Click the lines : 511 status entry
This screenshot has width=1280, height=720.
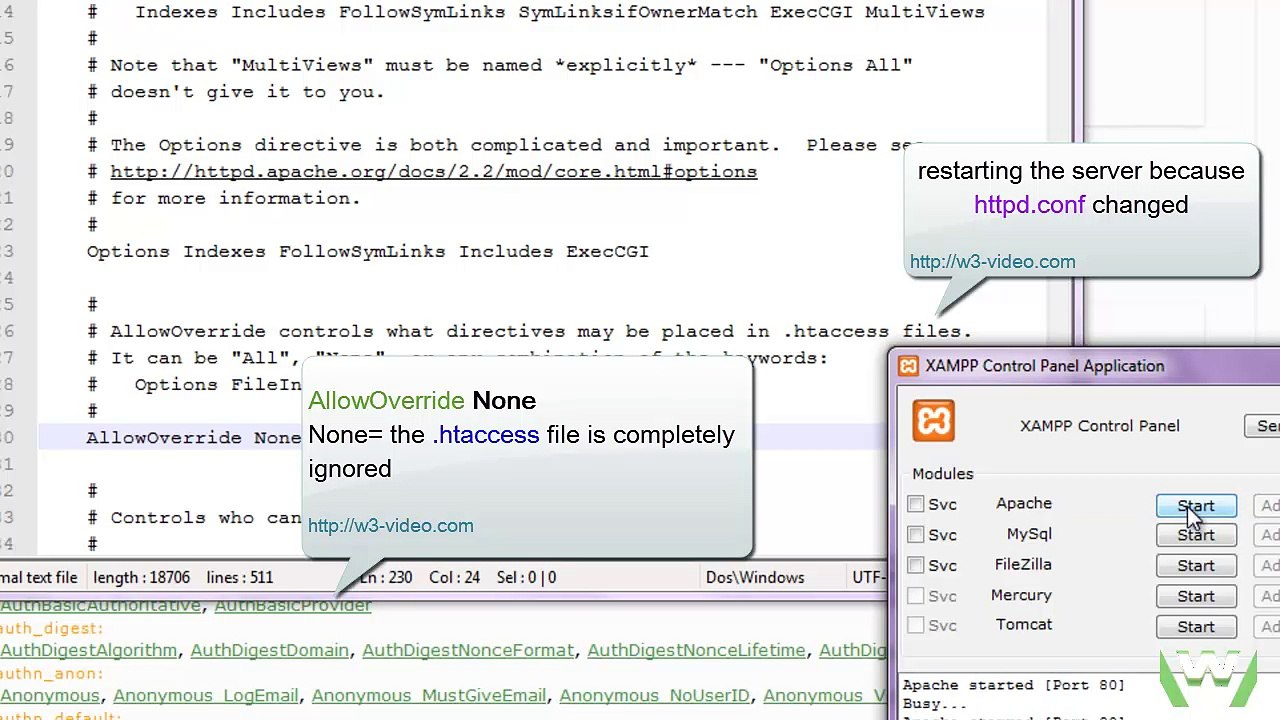pos(240,577)
